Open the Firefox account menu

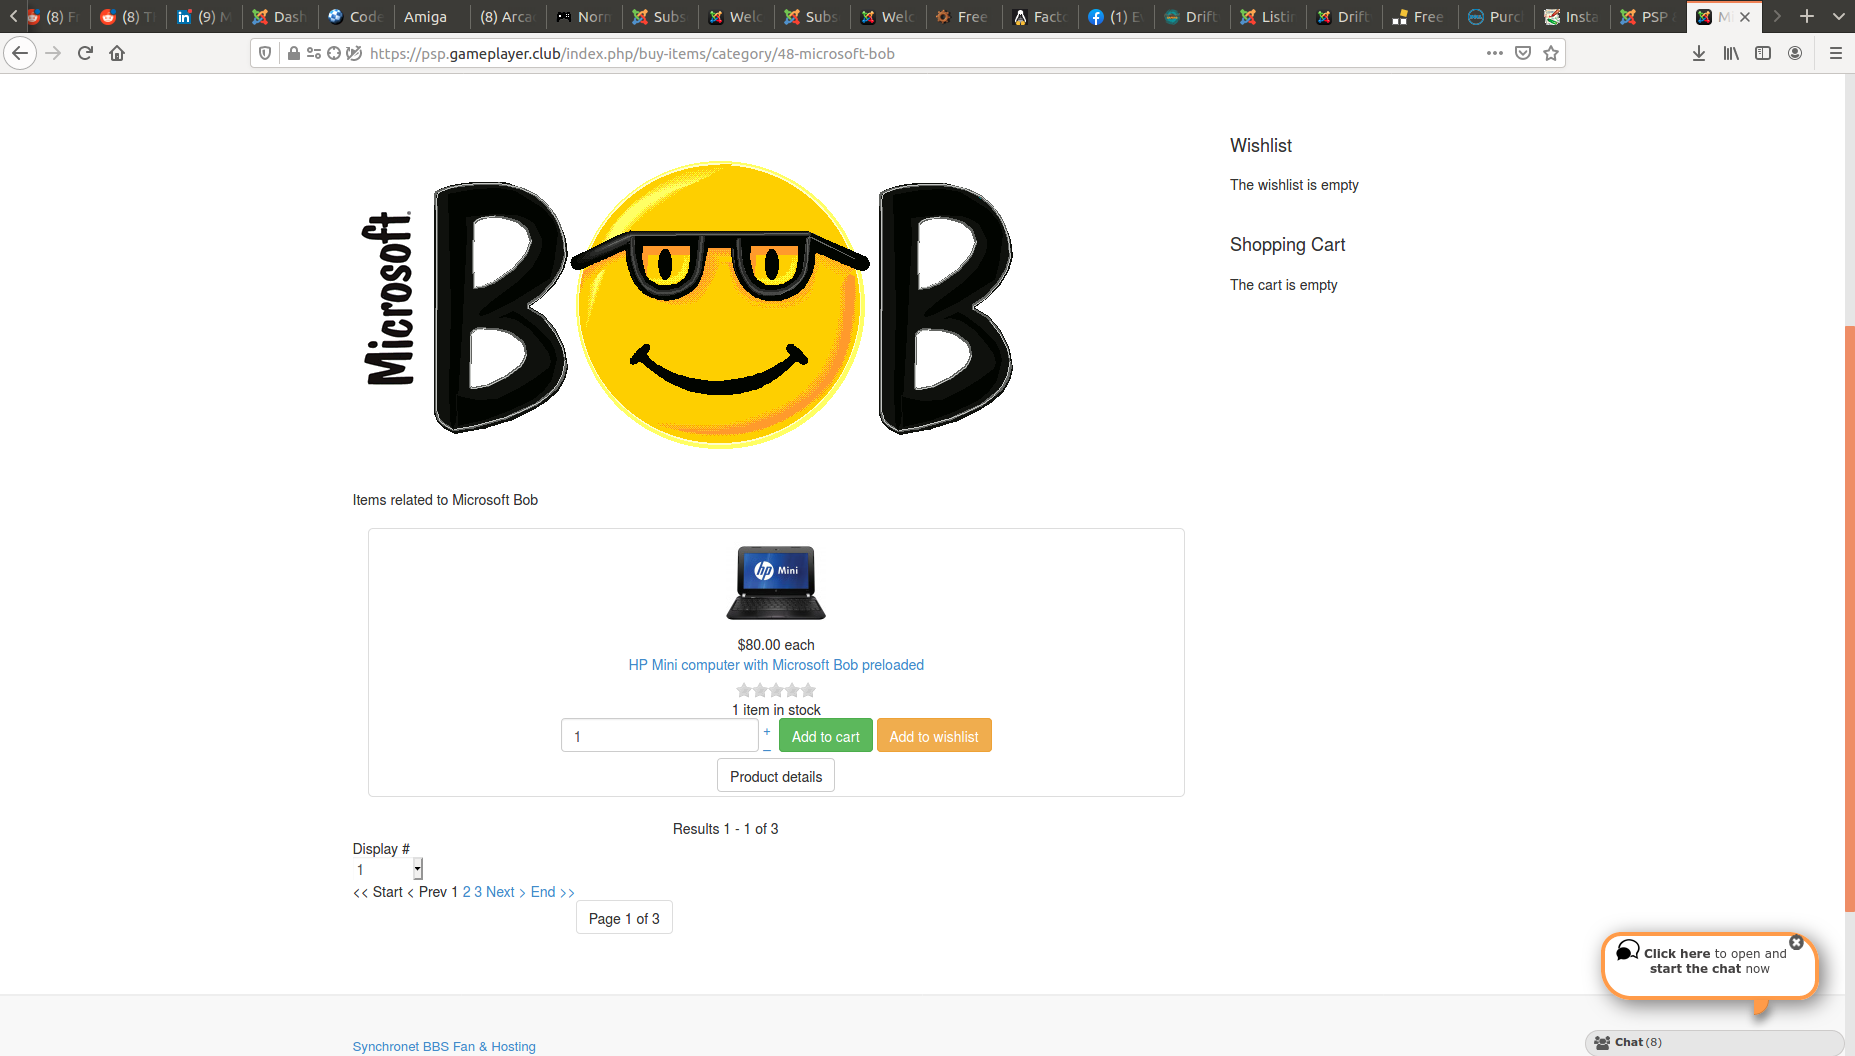coord(1795,53)
